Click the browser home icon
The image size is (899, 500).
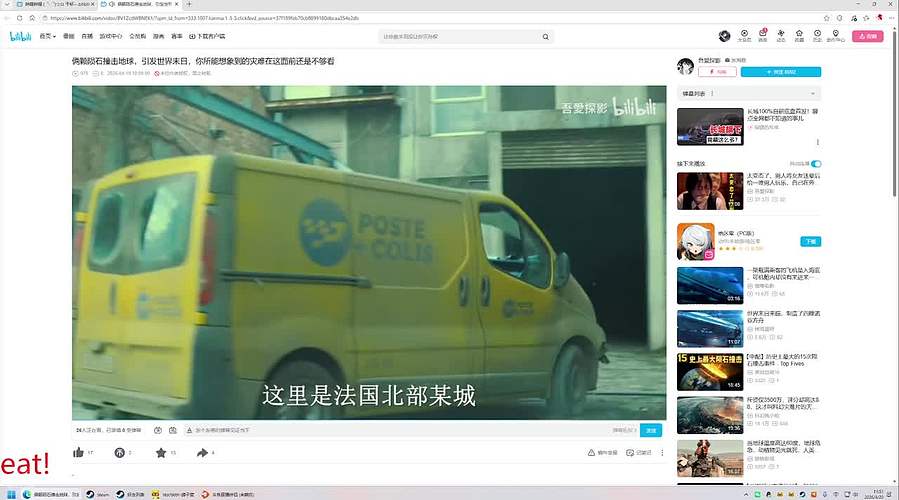pyautogui.click(x=32, y=18)
